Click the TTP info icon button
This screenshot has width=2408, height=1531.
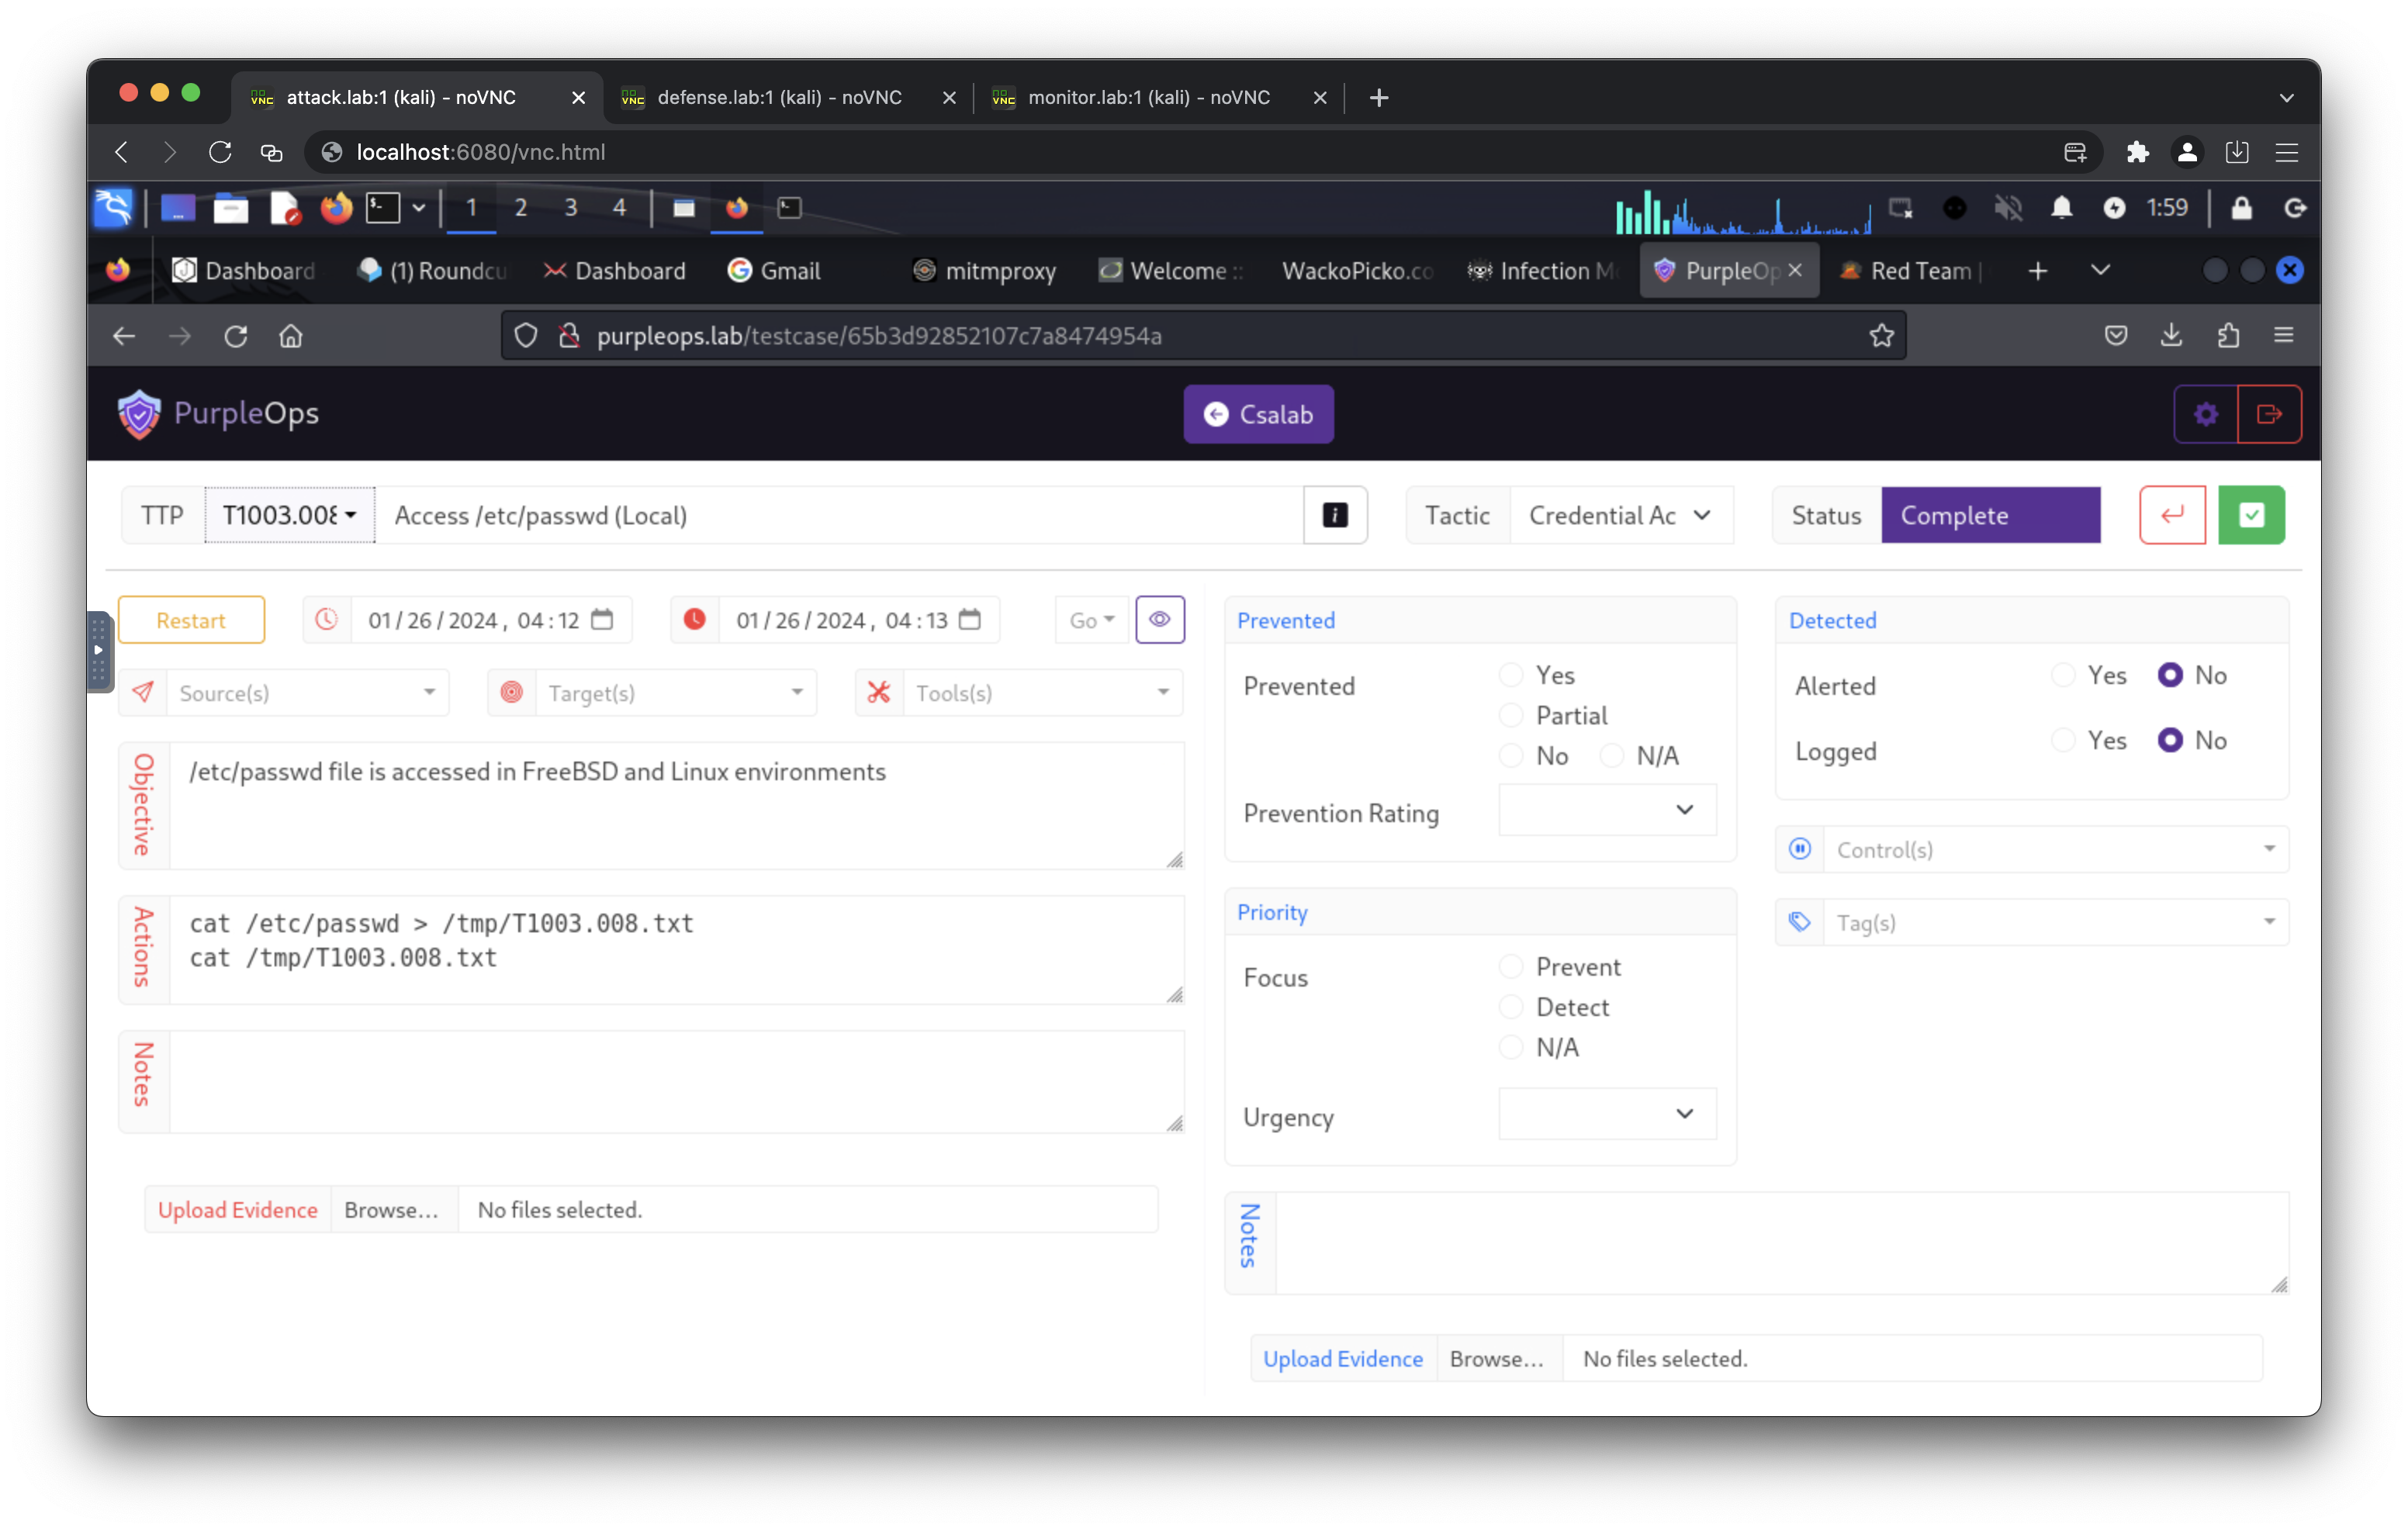tap(1335, 515)
